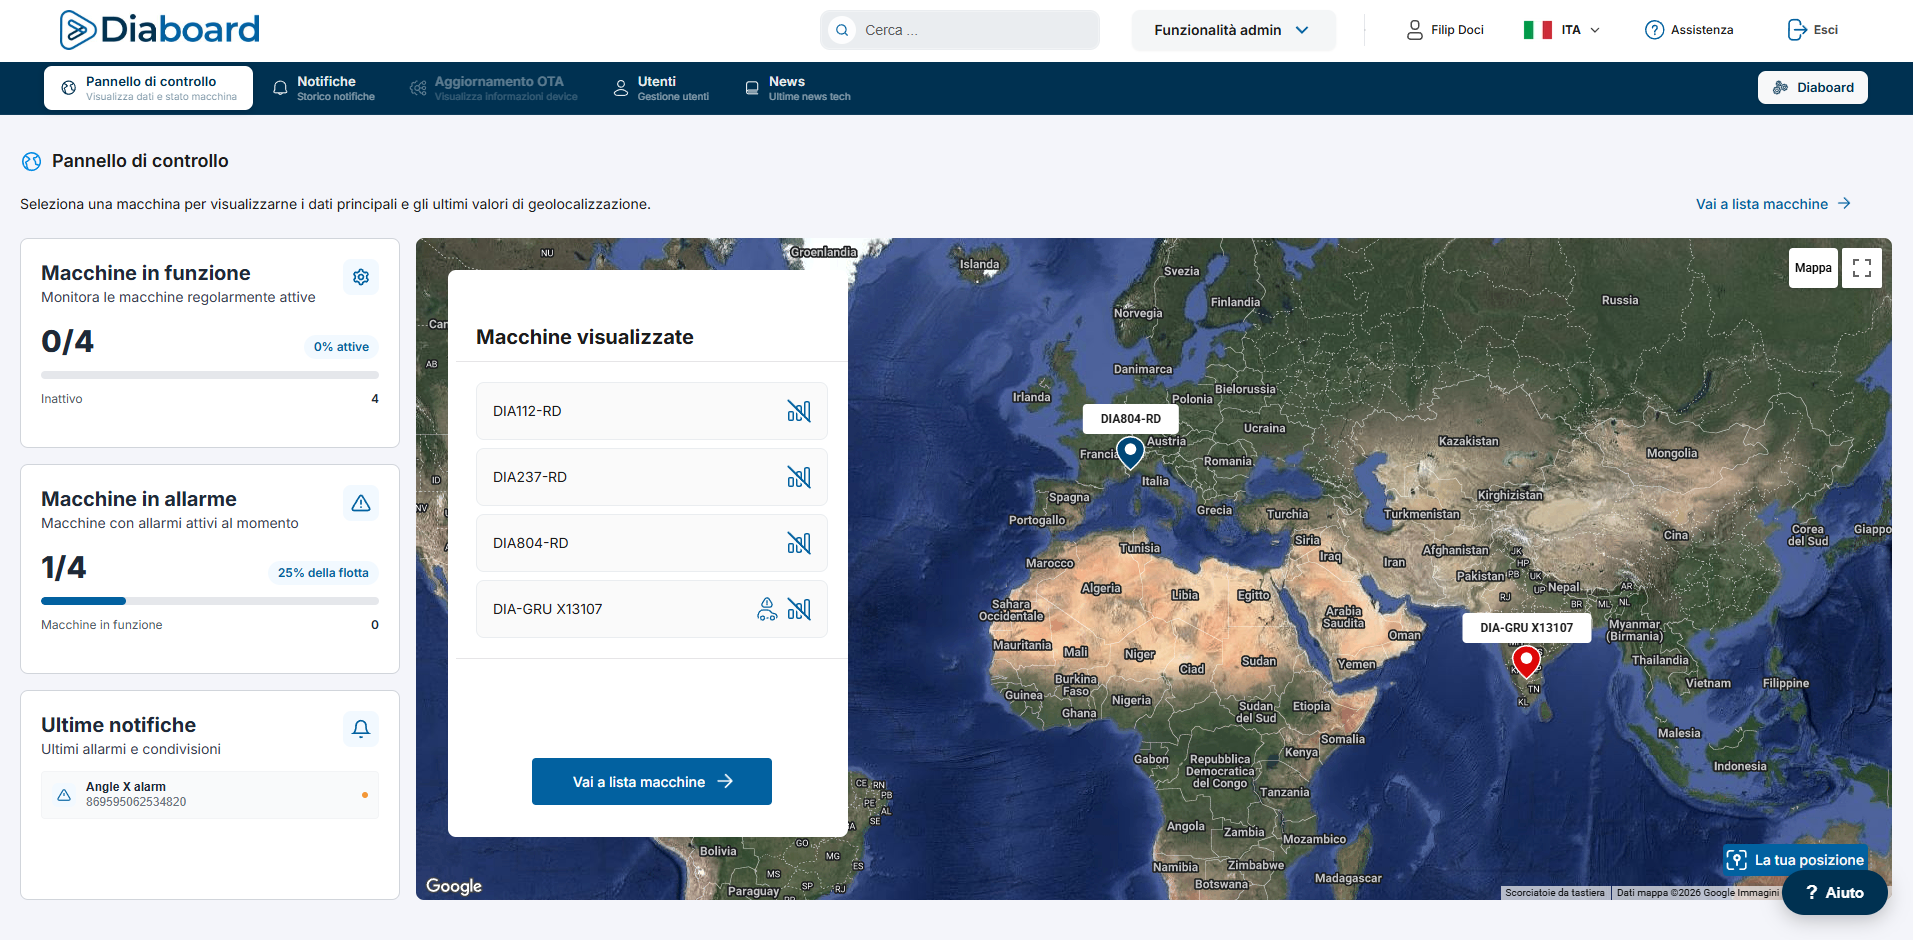Screen dimensions: 1913x940
Task: Focus the Cerca search field
Action: (x=960, y=30)
